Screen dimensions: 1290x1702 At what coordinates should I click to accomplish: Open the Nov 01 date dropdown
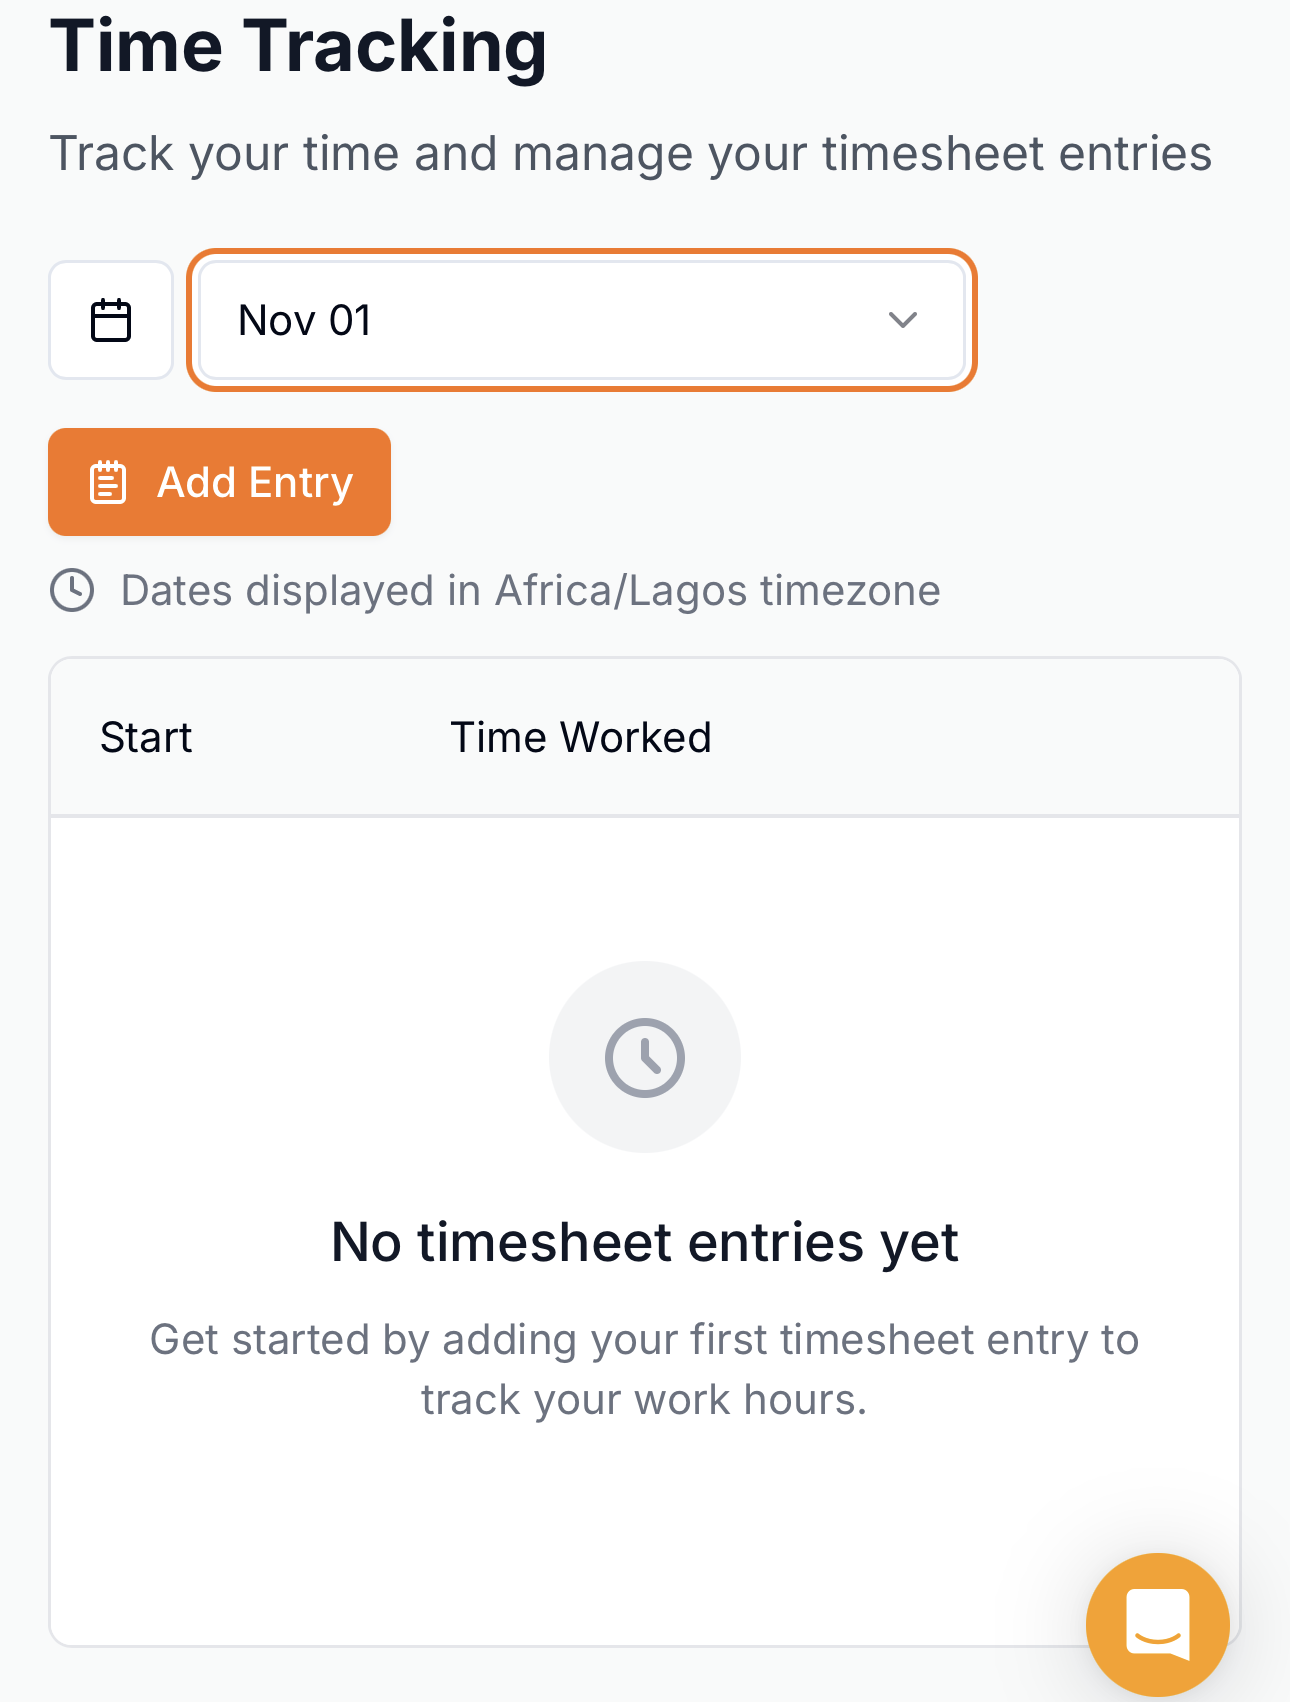point(580,320)
